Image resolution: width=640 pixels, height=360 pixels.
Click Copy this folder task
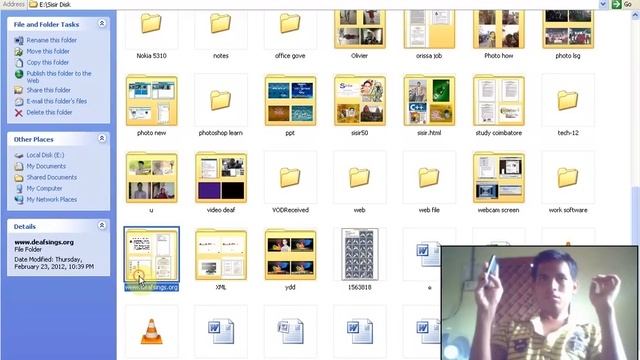tap(47, 62)
